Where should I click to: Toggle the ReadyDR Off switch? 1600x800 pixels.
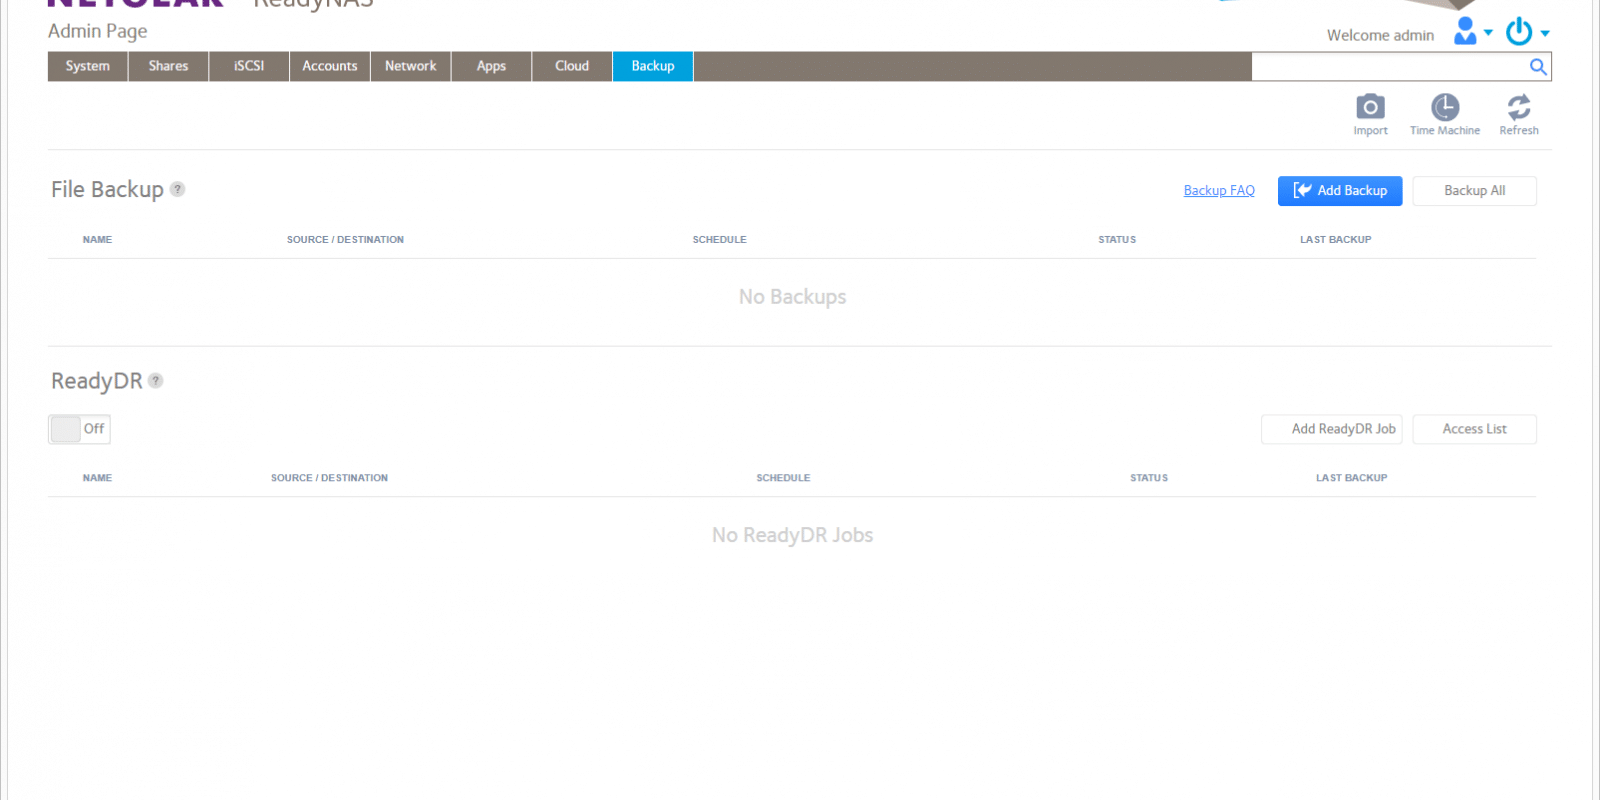pos(79,429)
